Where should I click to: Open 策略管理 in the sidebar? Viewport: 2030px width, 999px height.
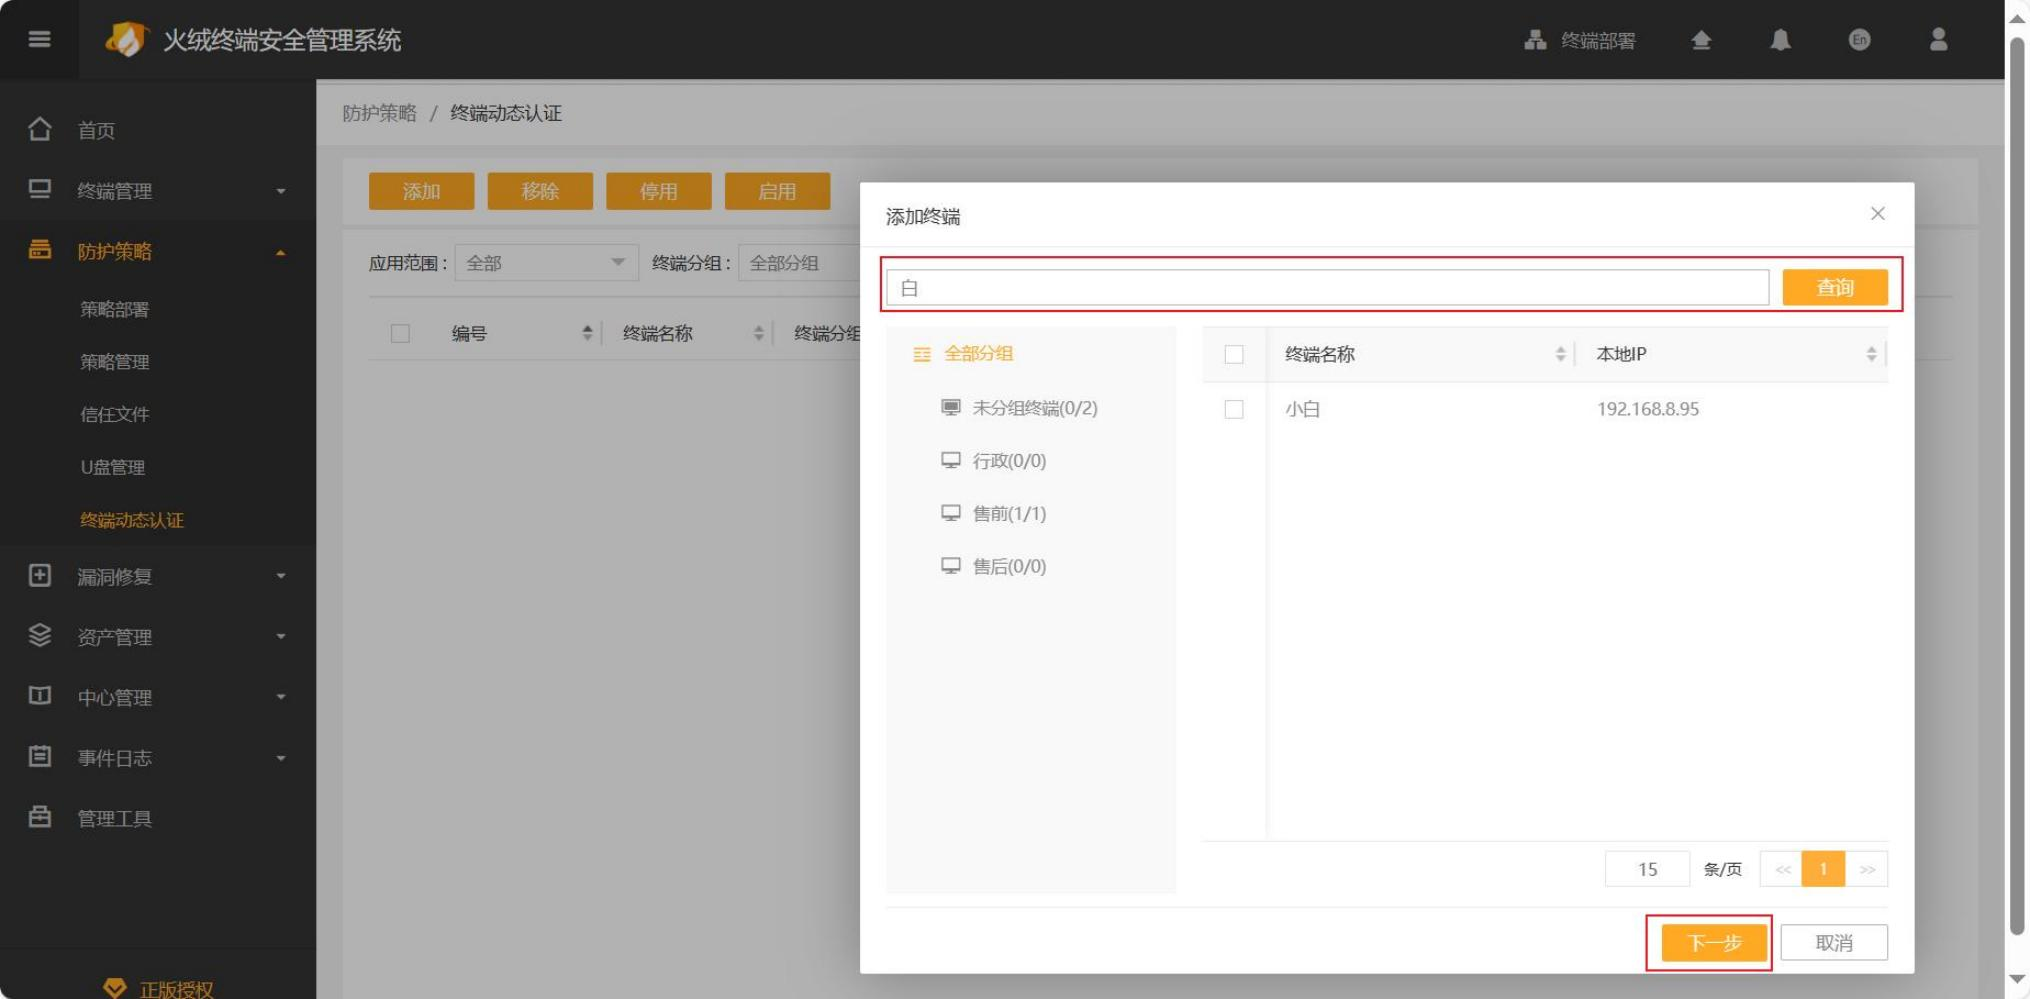tap(115, 362)
